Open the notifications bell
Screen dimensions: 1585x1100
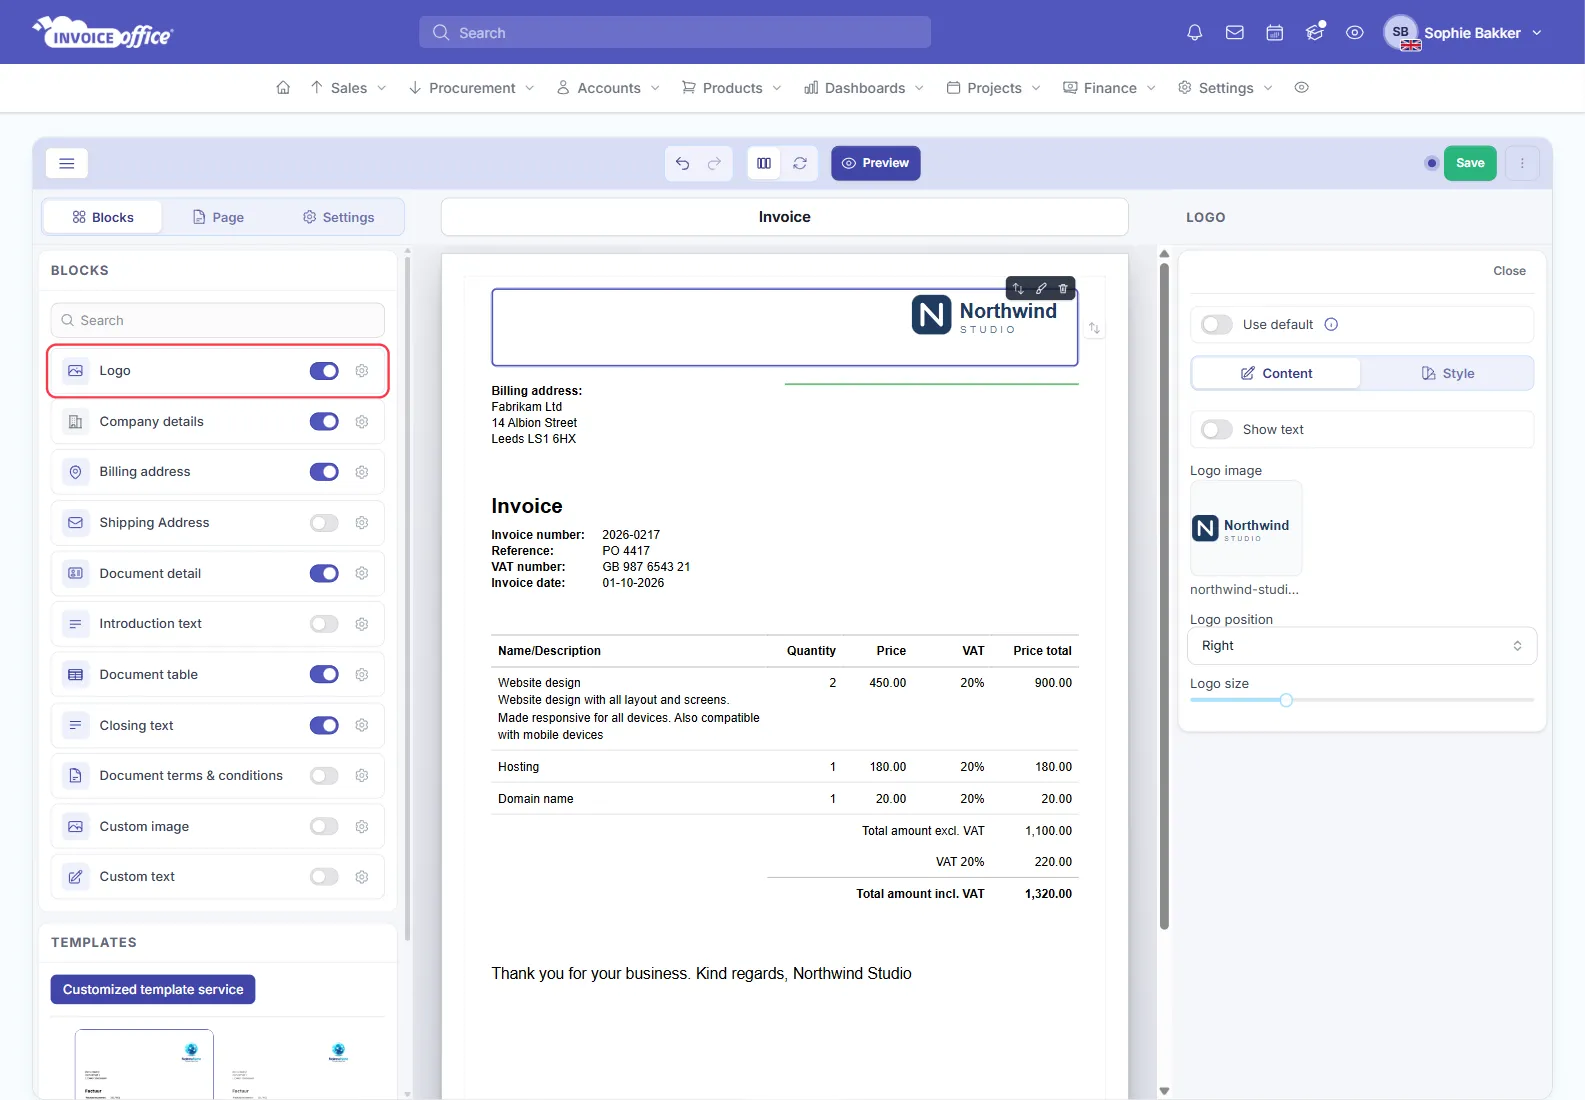click(1194, 33)
